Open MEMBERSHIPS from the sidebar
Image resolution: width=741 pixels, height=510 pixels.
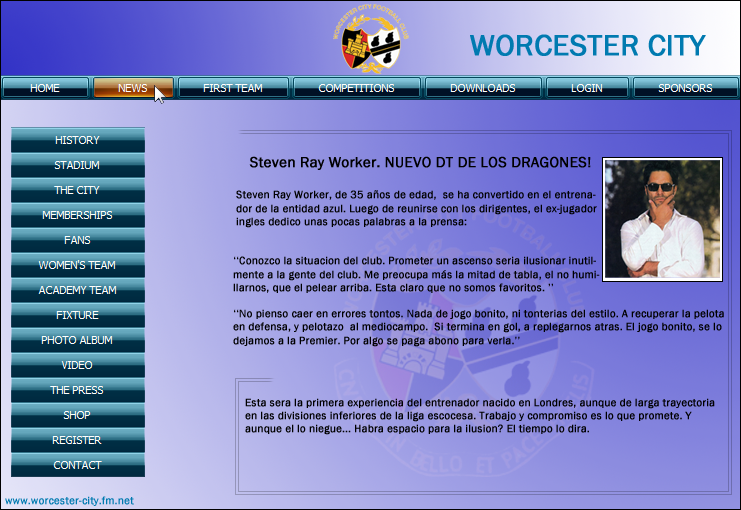pos(78,215)
